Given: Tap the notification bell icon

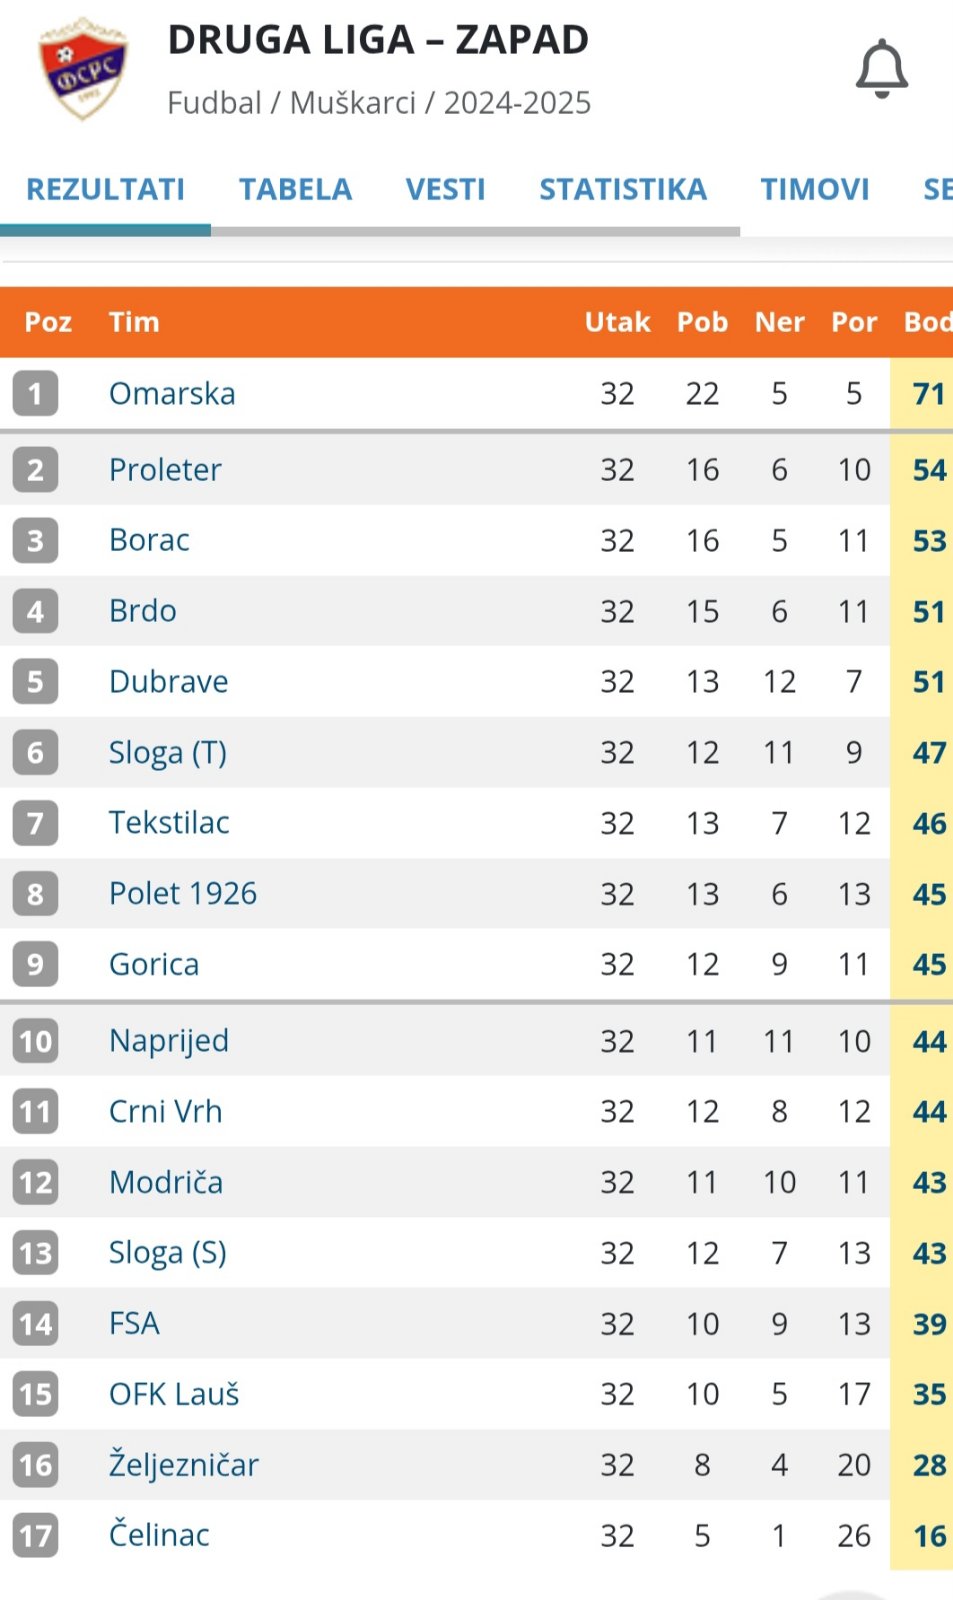Looking at the screenshot, I should pyautogui.click(x=881, y=69).
